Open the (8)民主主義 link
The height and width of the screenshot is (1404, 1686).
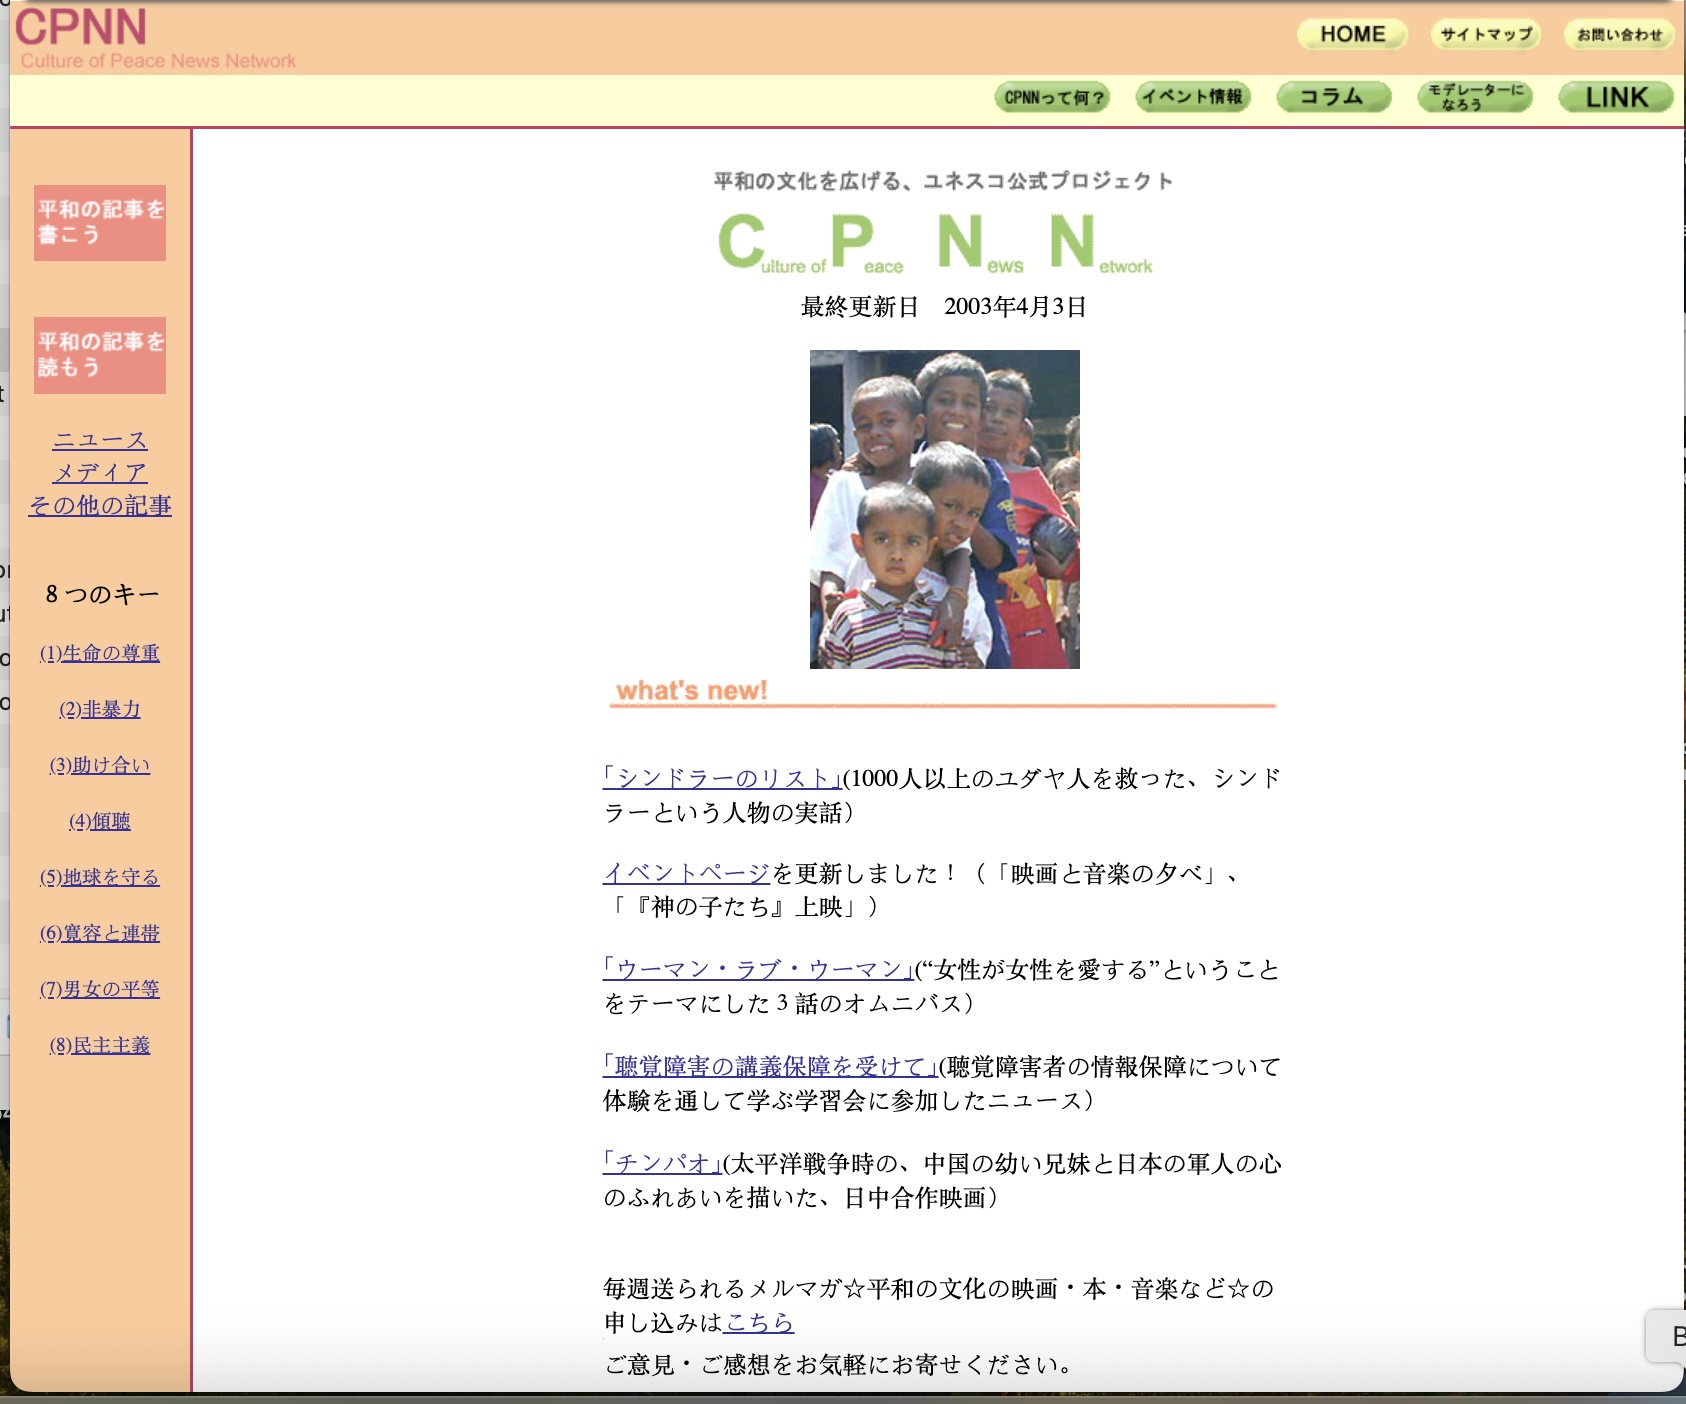(100, 1045)
